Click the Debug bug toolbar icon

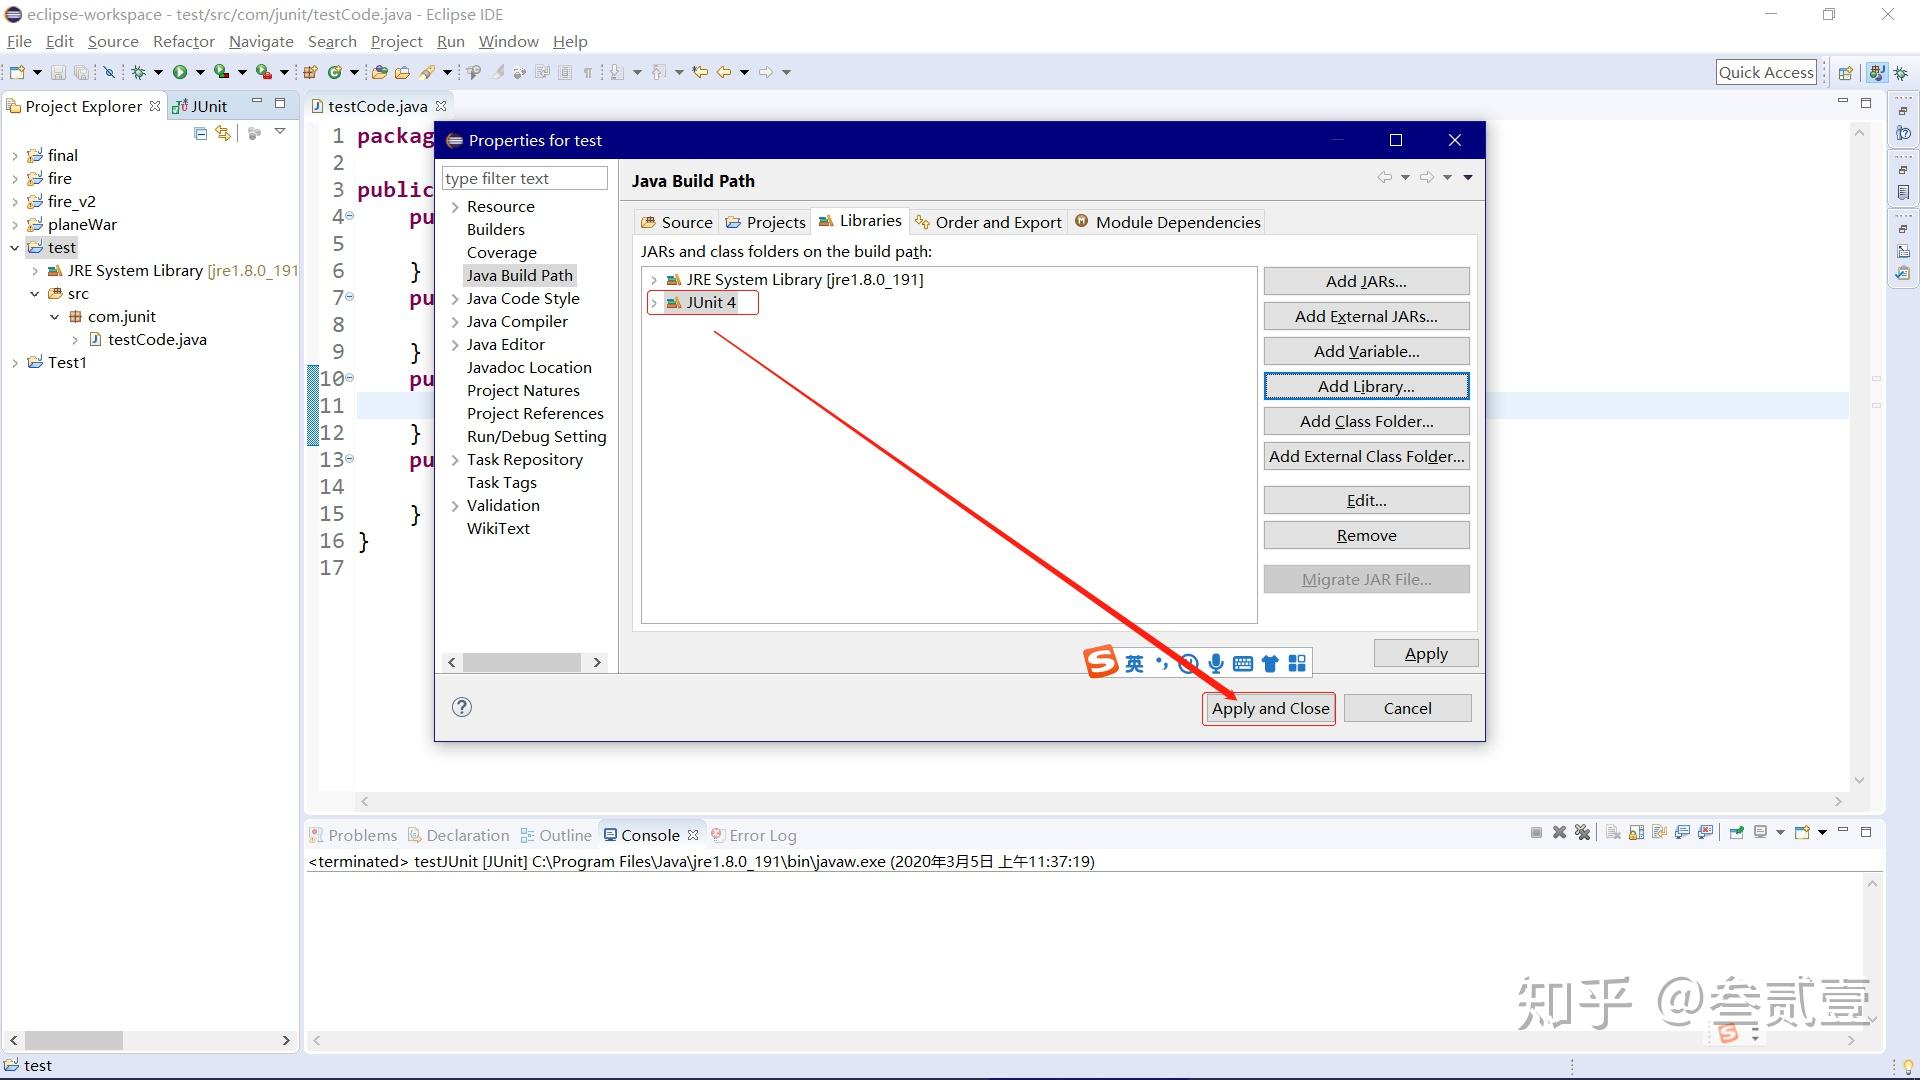click(x=138, y=72)
